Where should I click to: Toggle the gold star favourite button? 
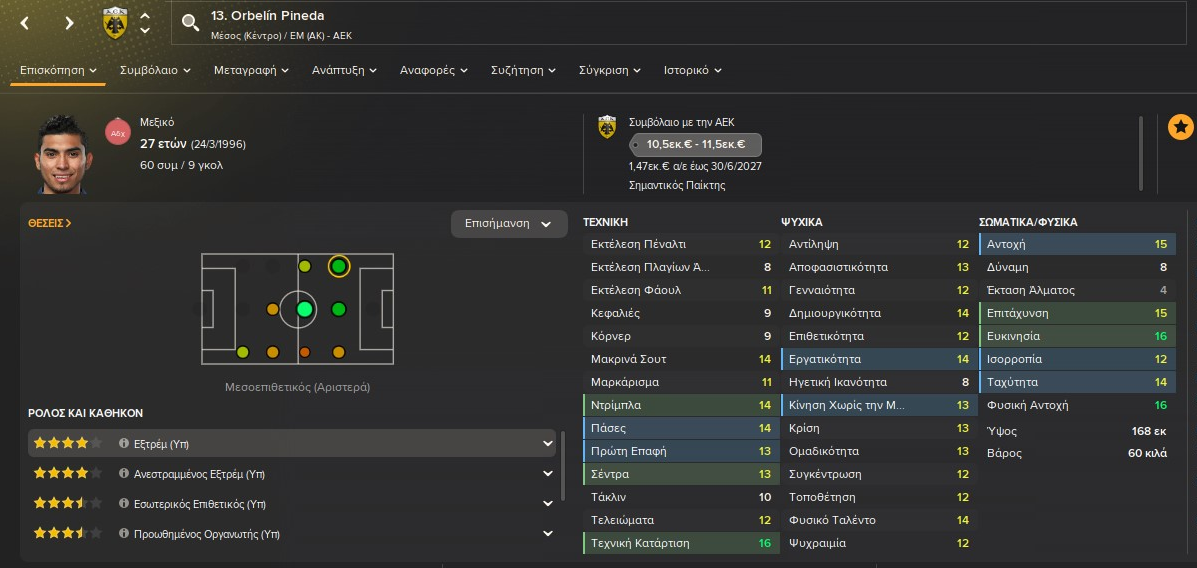pos(1180,127)
